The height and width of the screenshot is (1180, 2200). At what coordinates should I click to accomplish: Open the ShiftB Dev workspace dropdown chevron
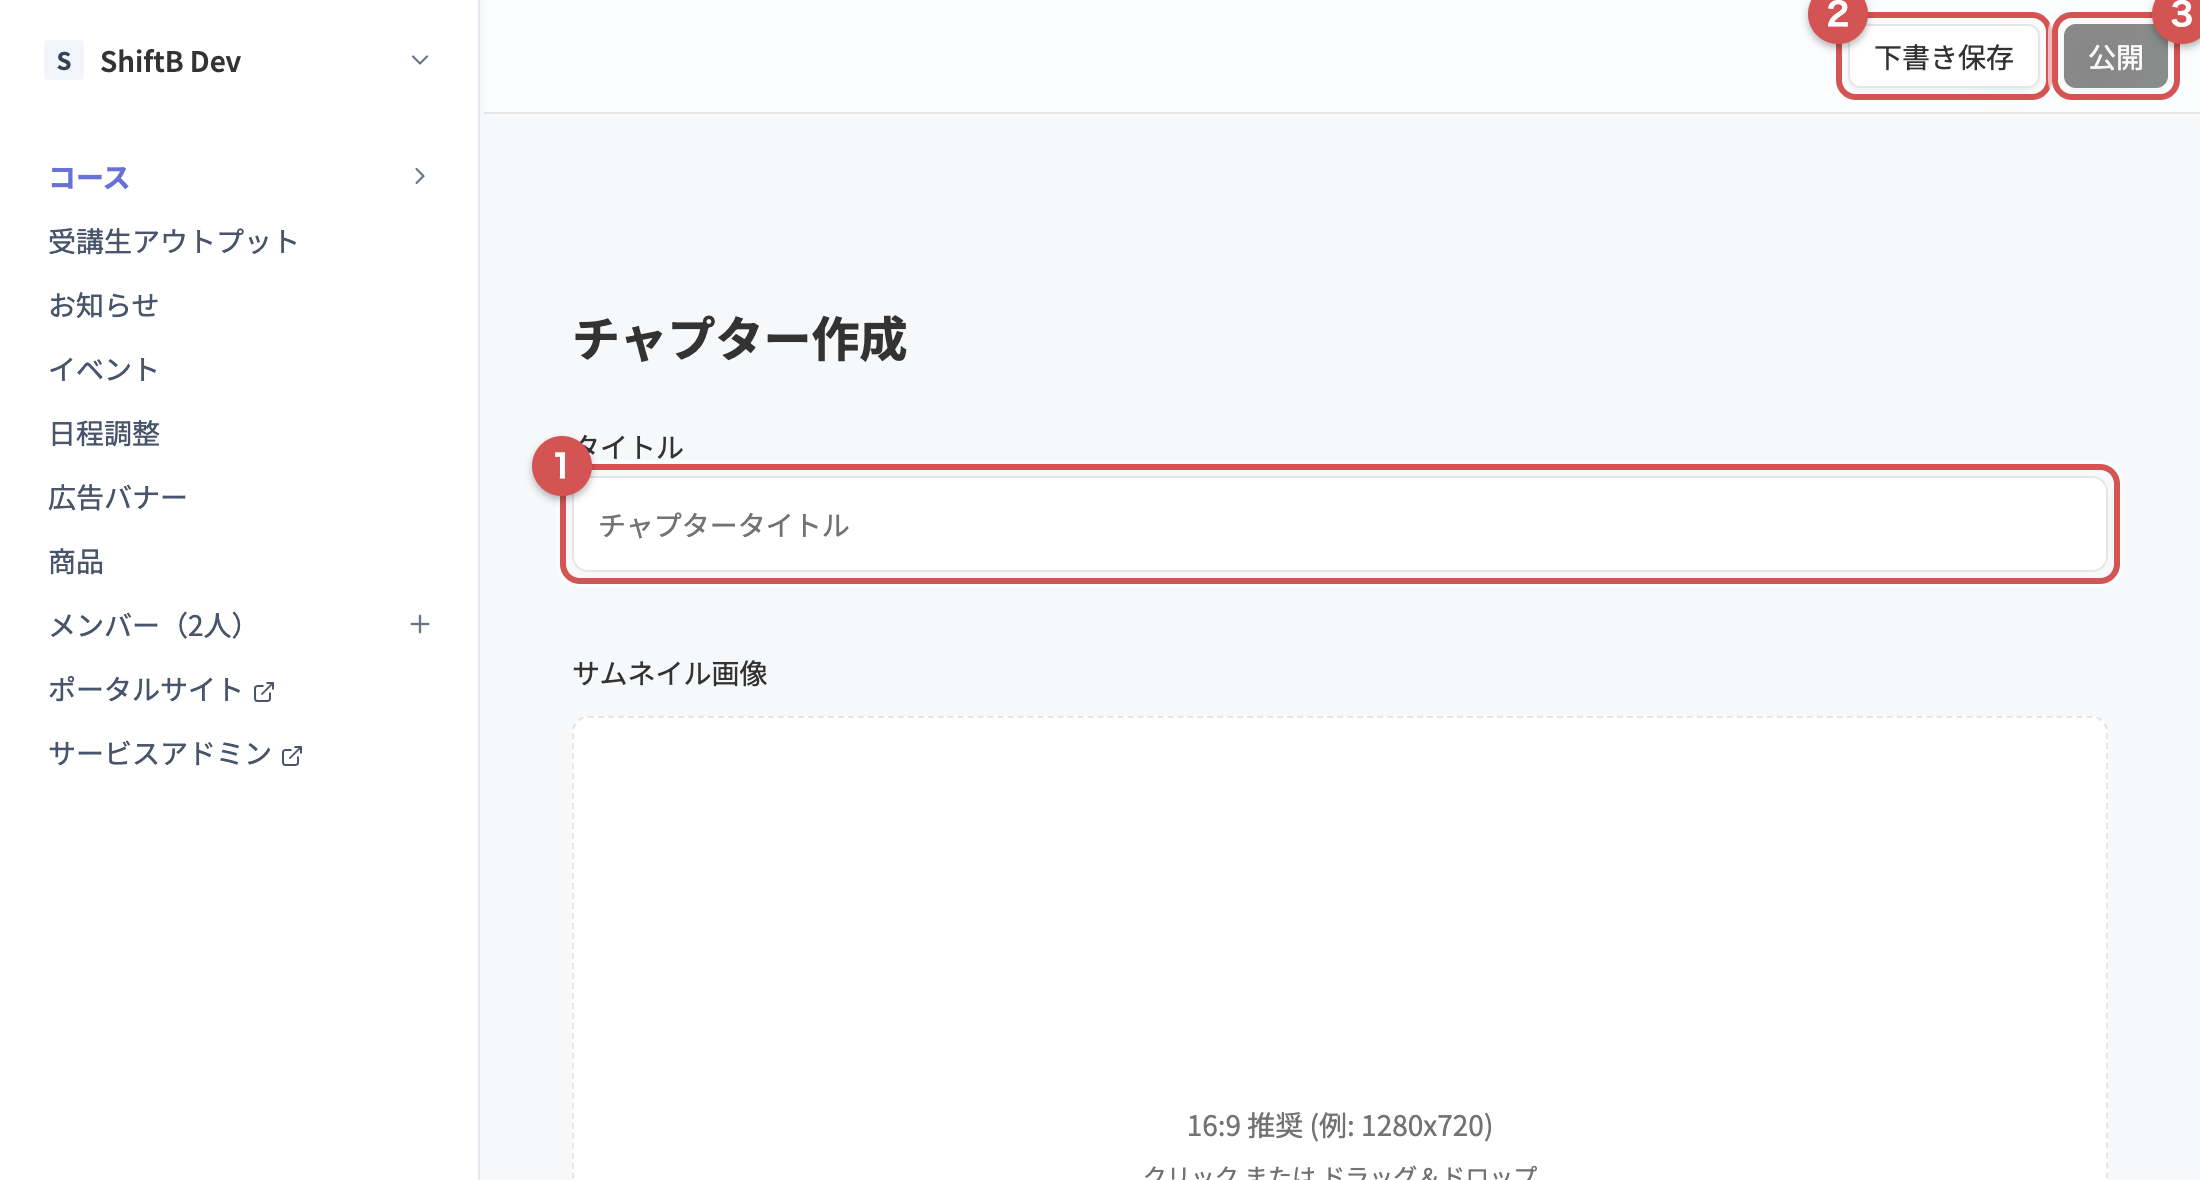tap(420, 60)
